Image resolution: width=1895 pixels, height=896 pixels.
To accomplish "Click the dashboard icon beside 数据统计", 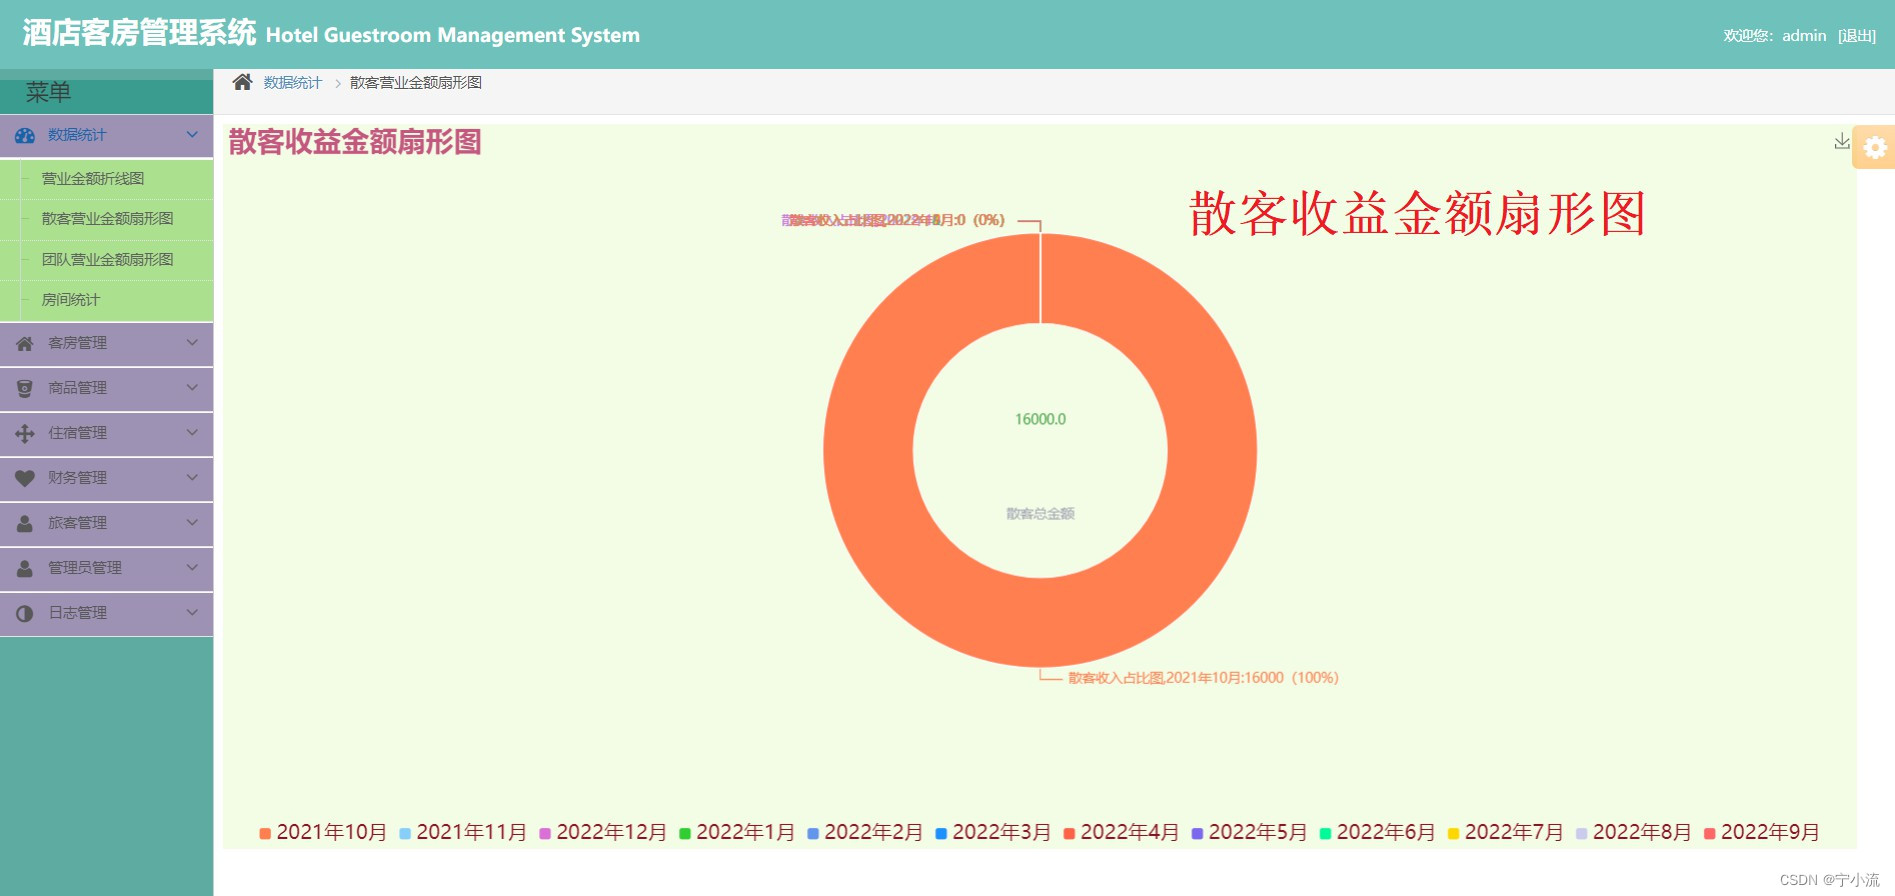I will click(x=25, y=135).
